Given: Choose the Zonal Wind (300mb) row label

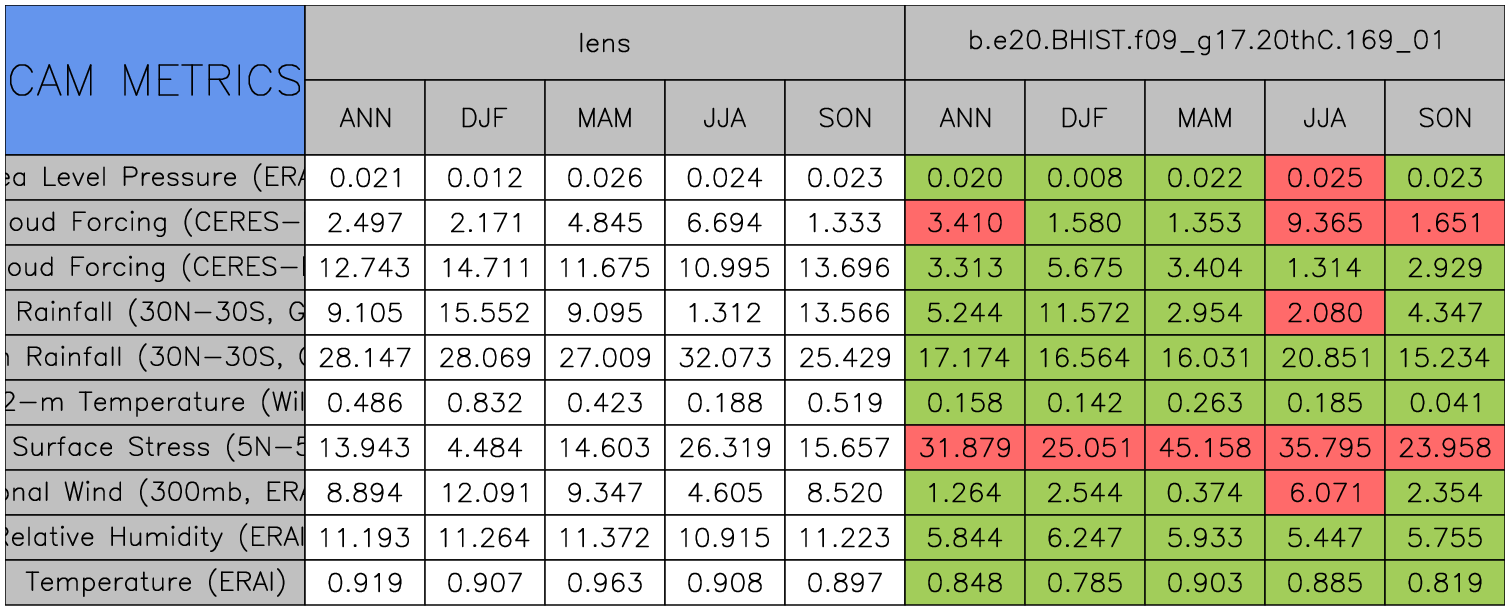Looking at the screenshot, I should (154, 493).
